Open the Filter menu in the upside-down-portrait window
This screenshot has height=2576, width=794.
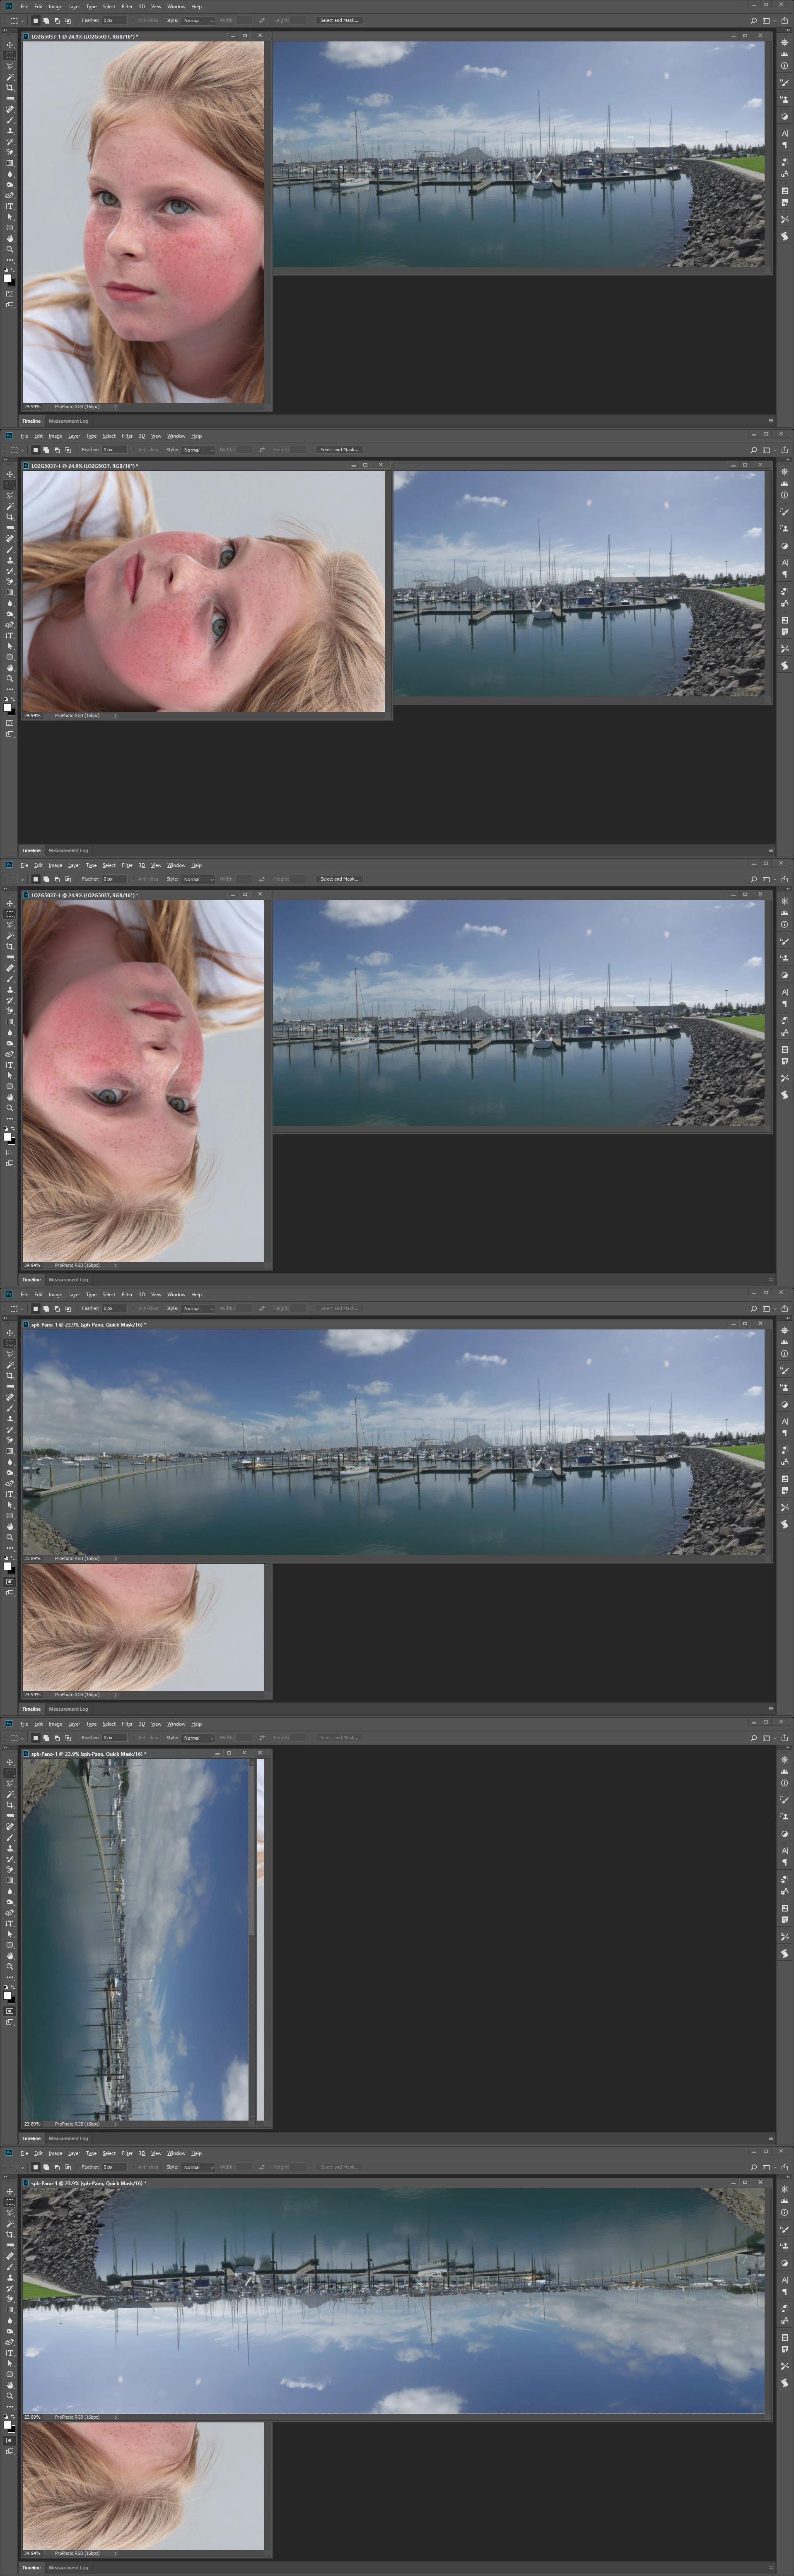click(x=127, y=865)
